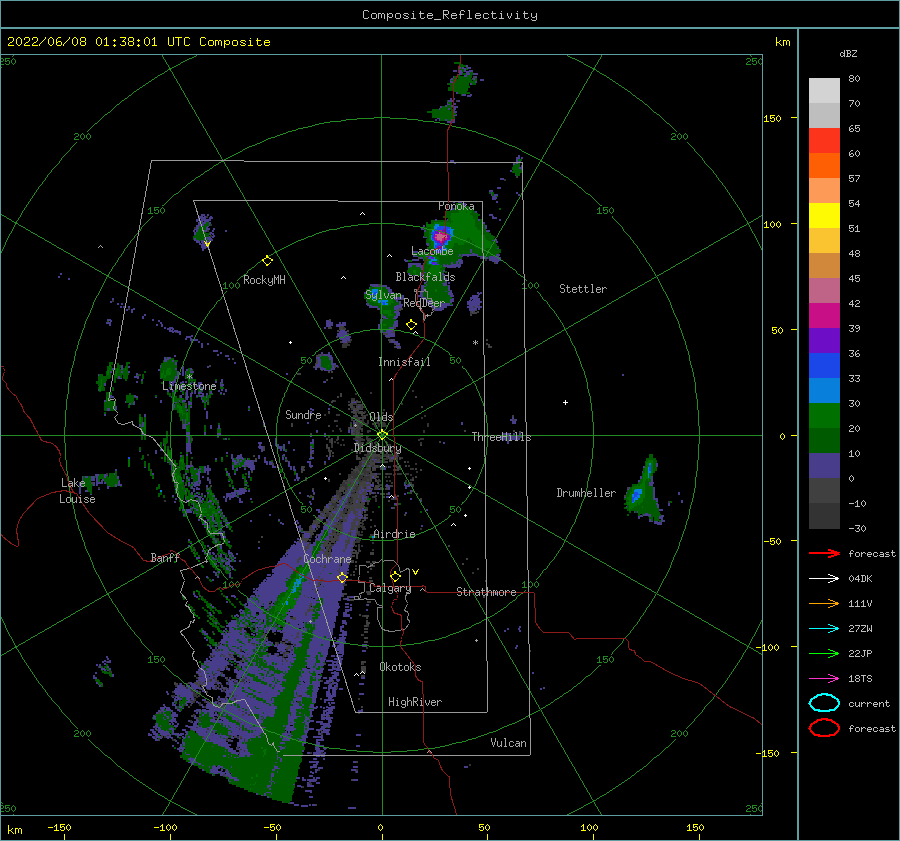Click the Strathmore label

[x=486, y=592]
